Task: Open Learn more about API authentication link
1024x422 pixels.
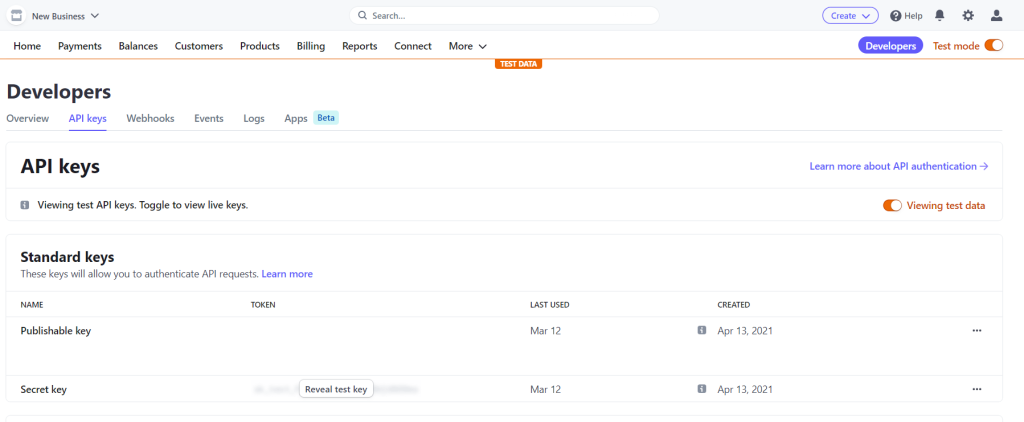Action: [x=899, y=166]
